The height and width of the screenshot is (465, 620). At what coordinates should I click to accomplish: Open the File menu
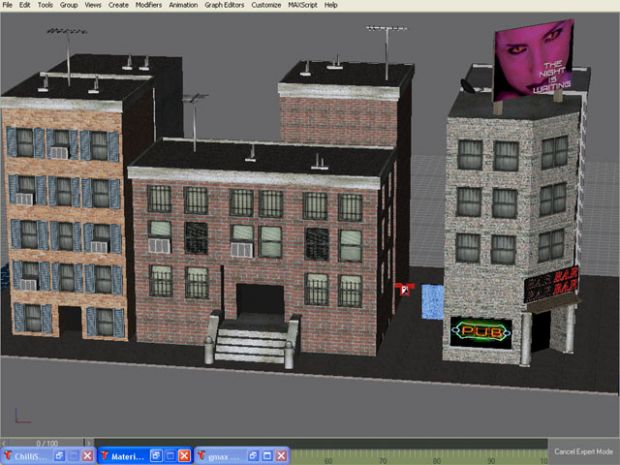[7, 5]
